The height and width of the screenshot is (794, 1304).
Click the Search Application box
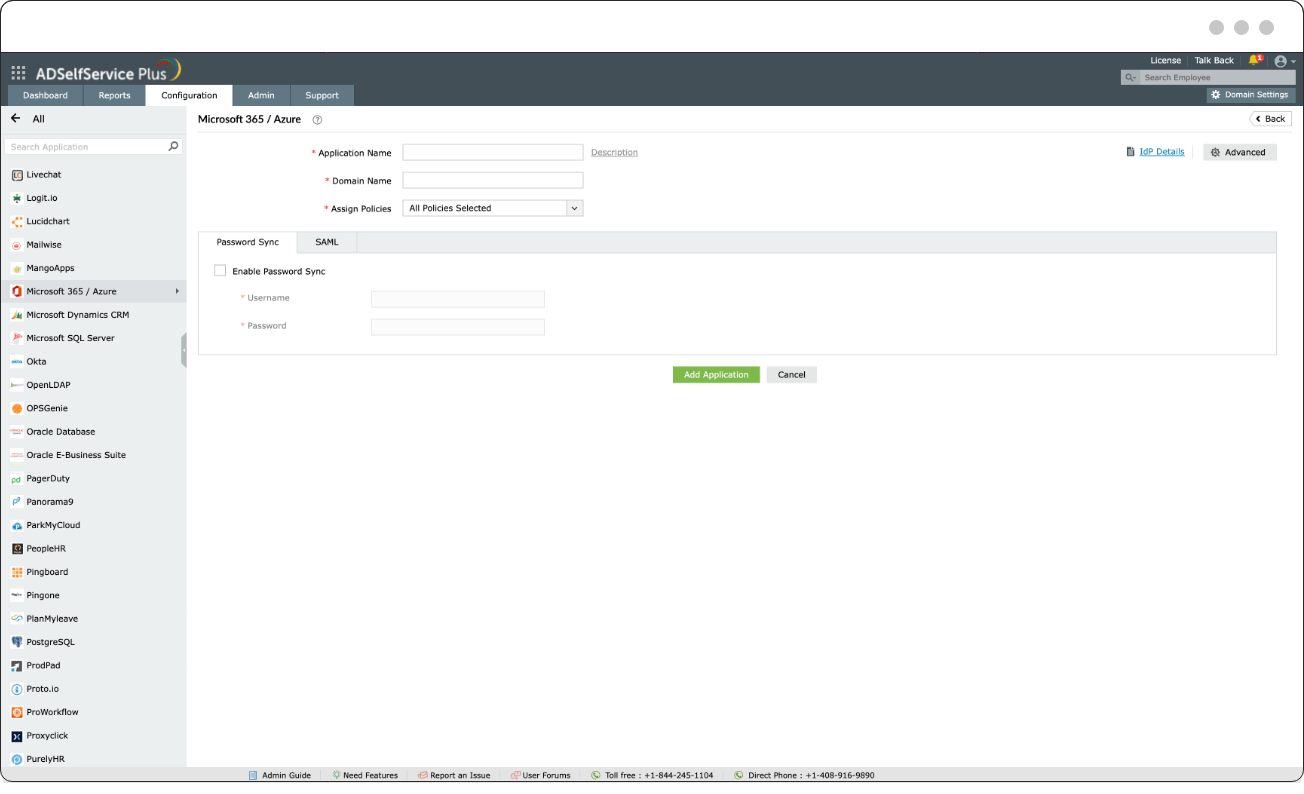[94, 147]
